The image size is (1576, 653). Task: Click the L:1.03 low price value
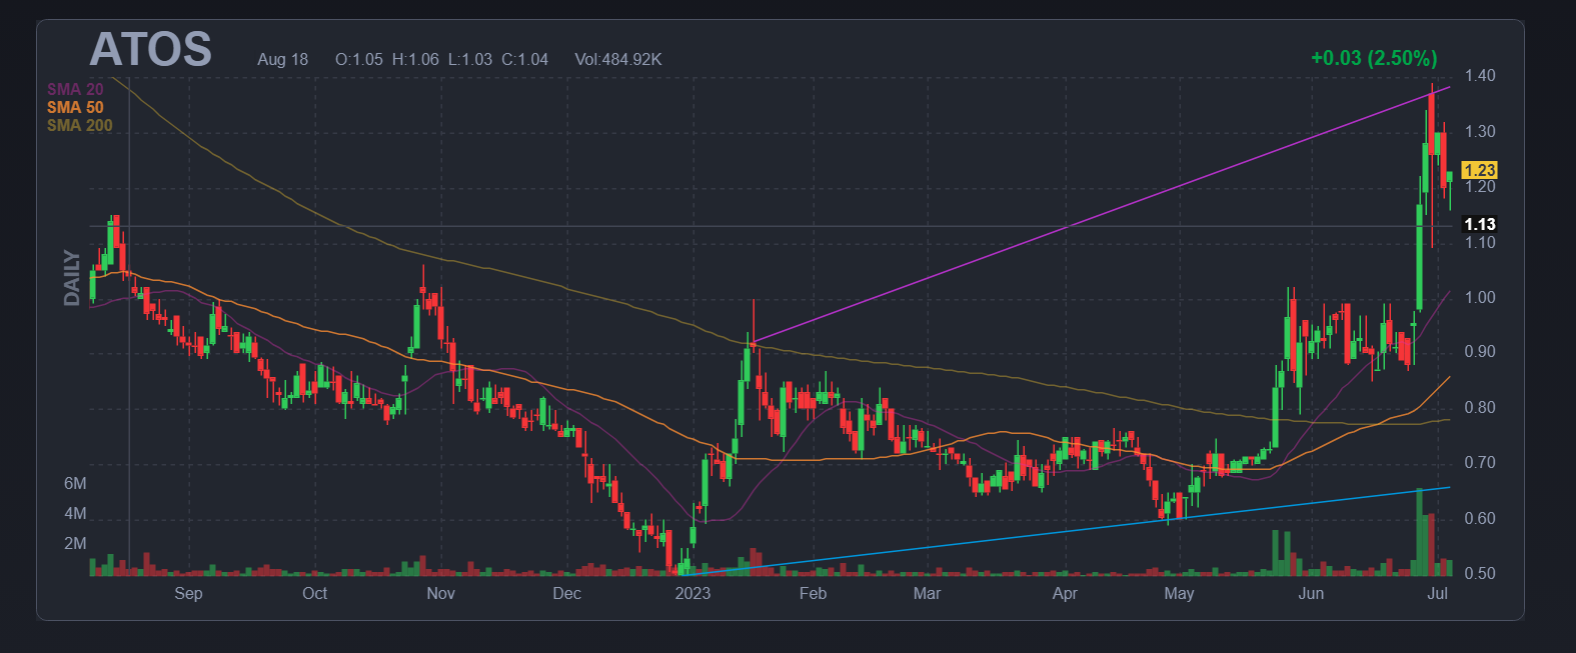470,59
